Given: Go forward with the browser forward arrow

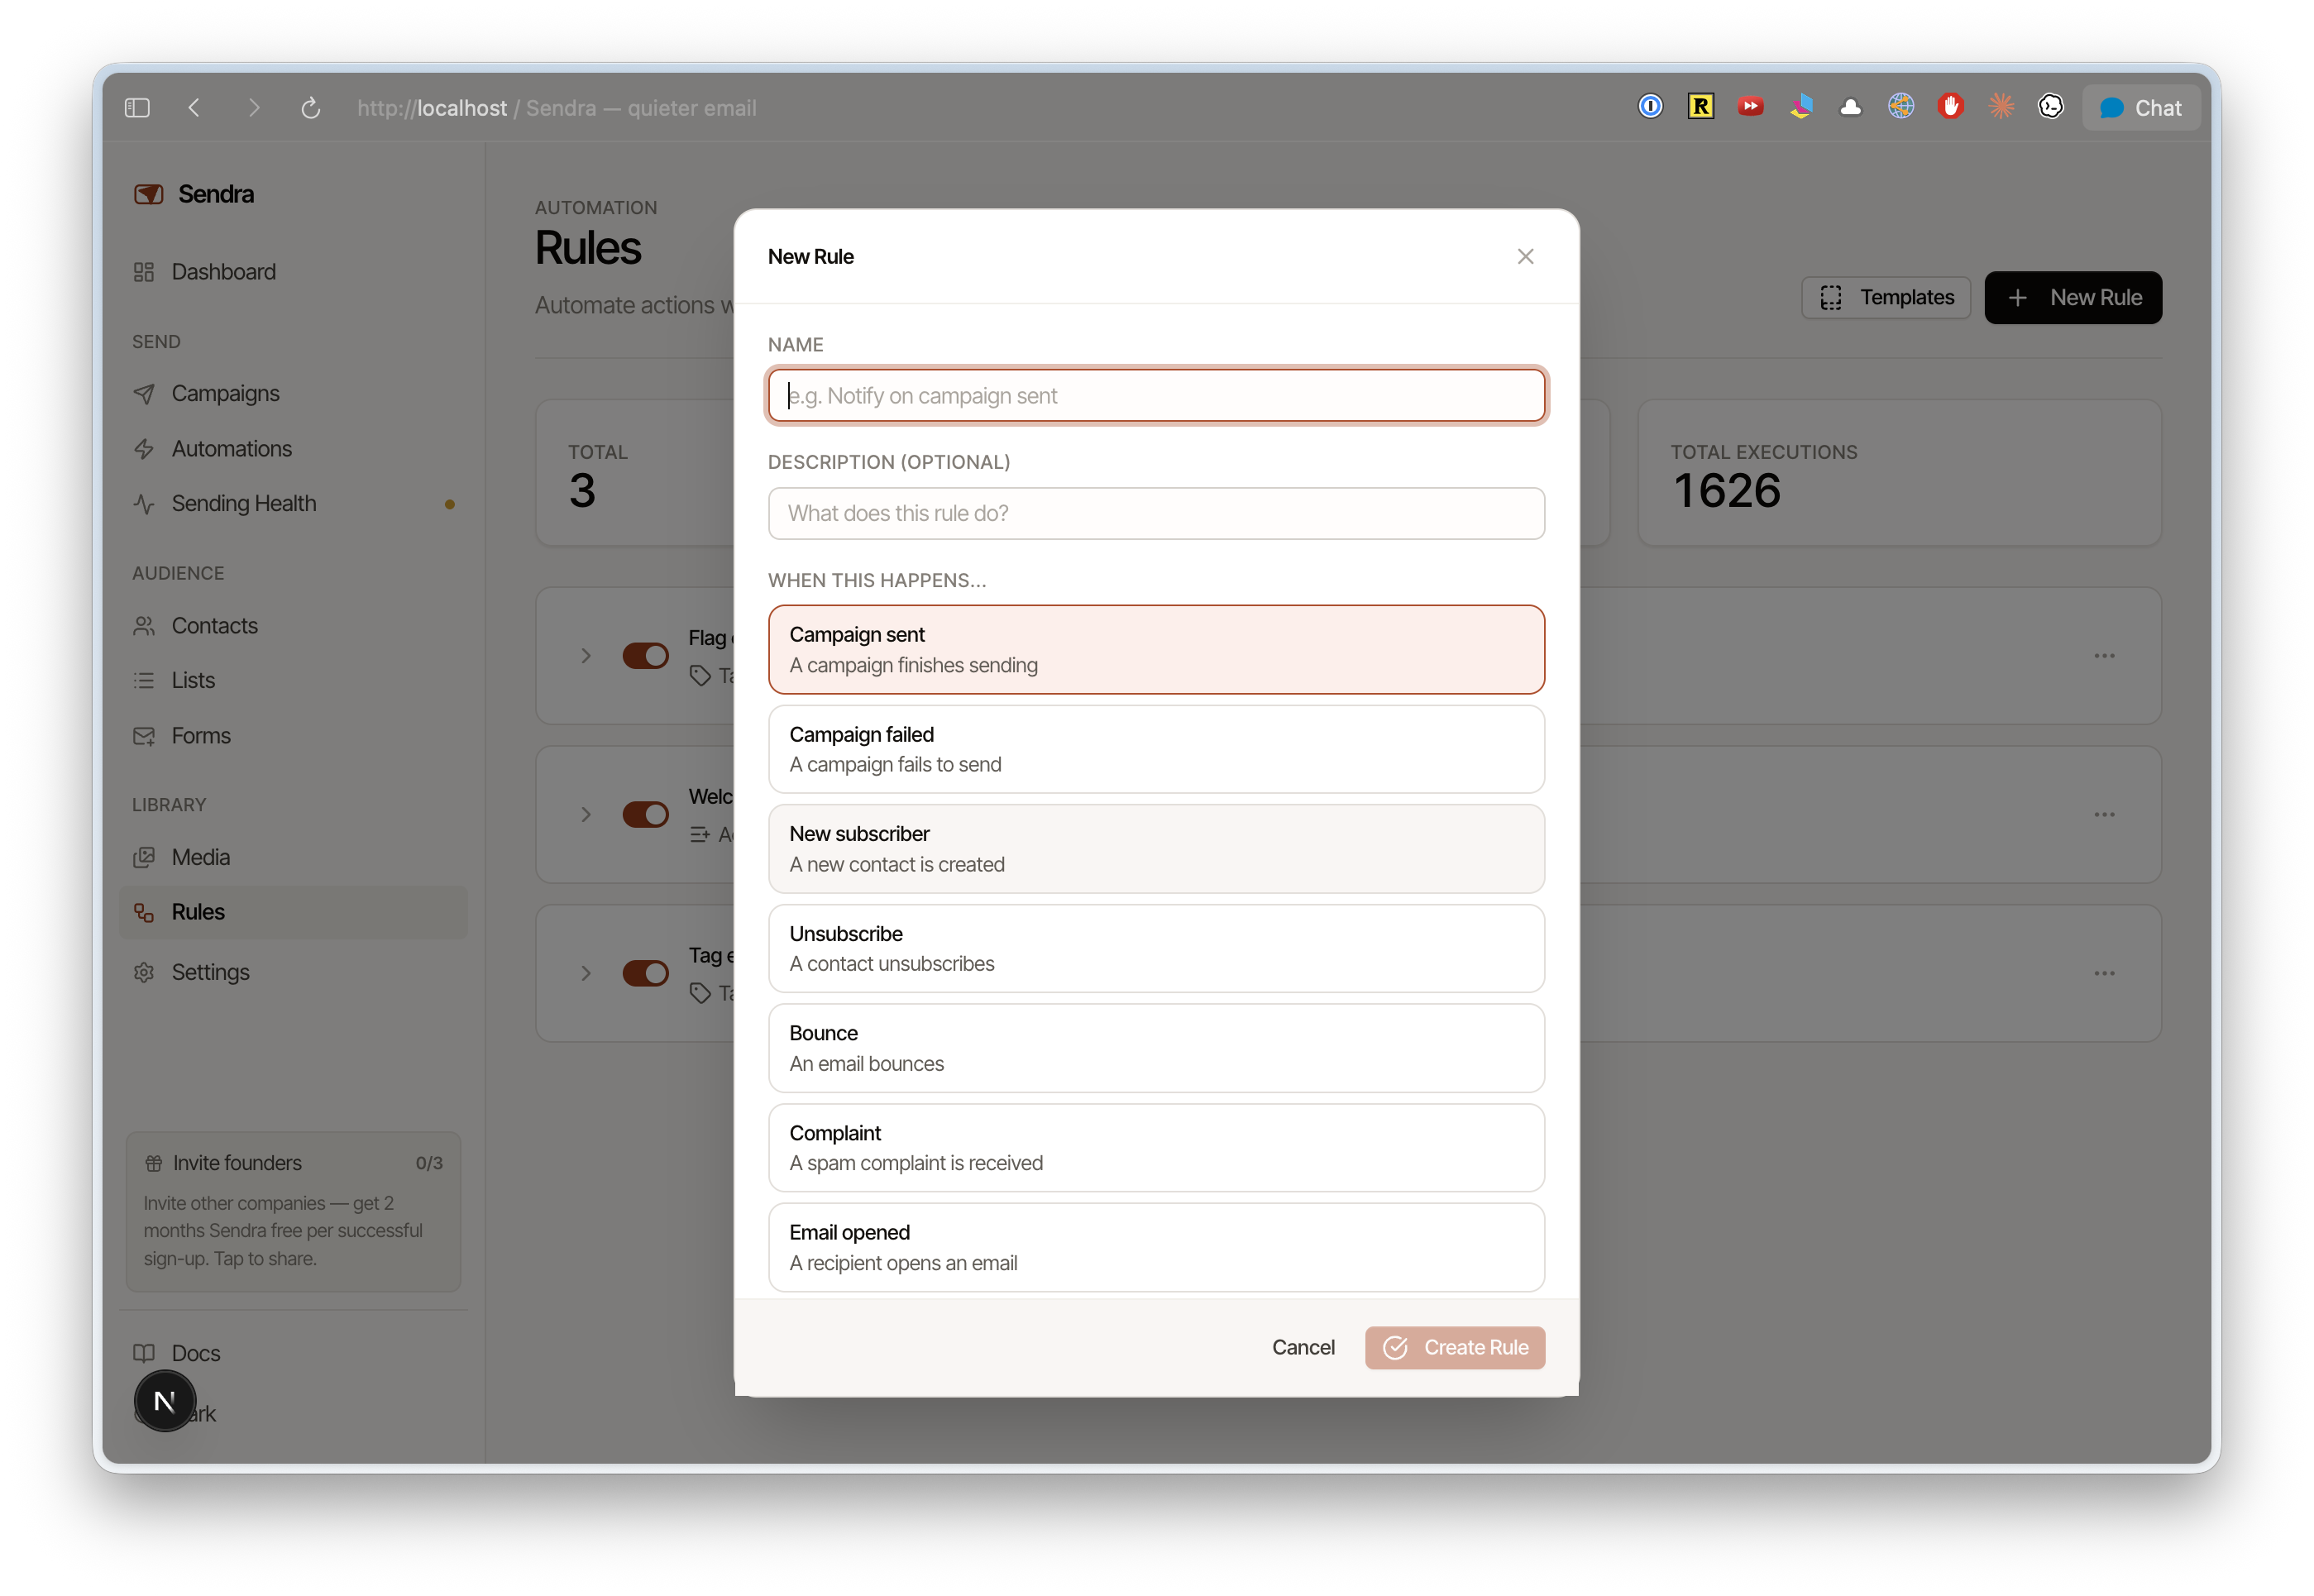Looking at the screenshot, I should tap(254, 108).
